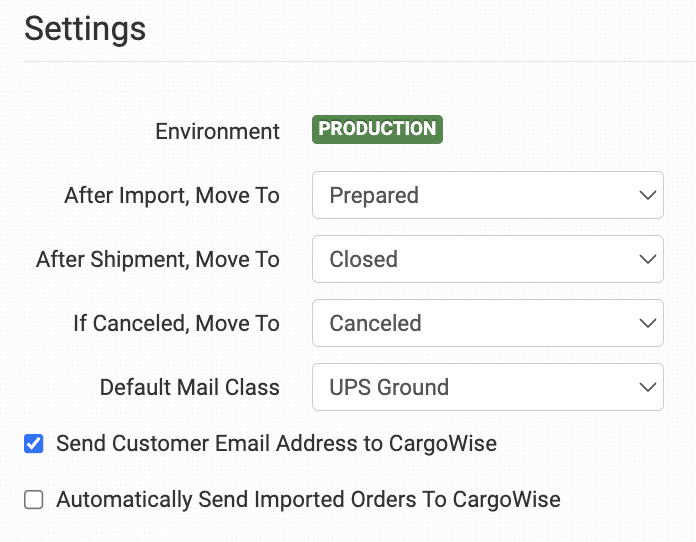The image size is (696, 542).
Task: Uncheck Send Customer Email Address checkbox
Action: [34, 444]
